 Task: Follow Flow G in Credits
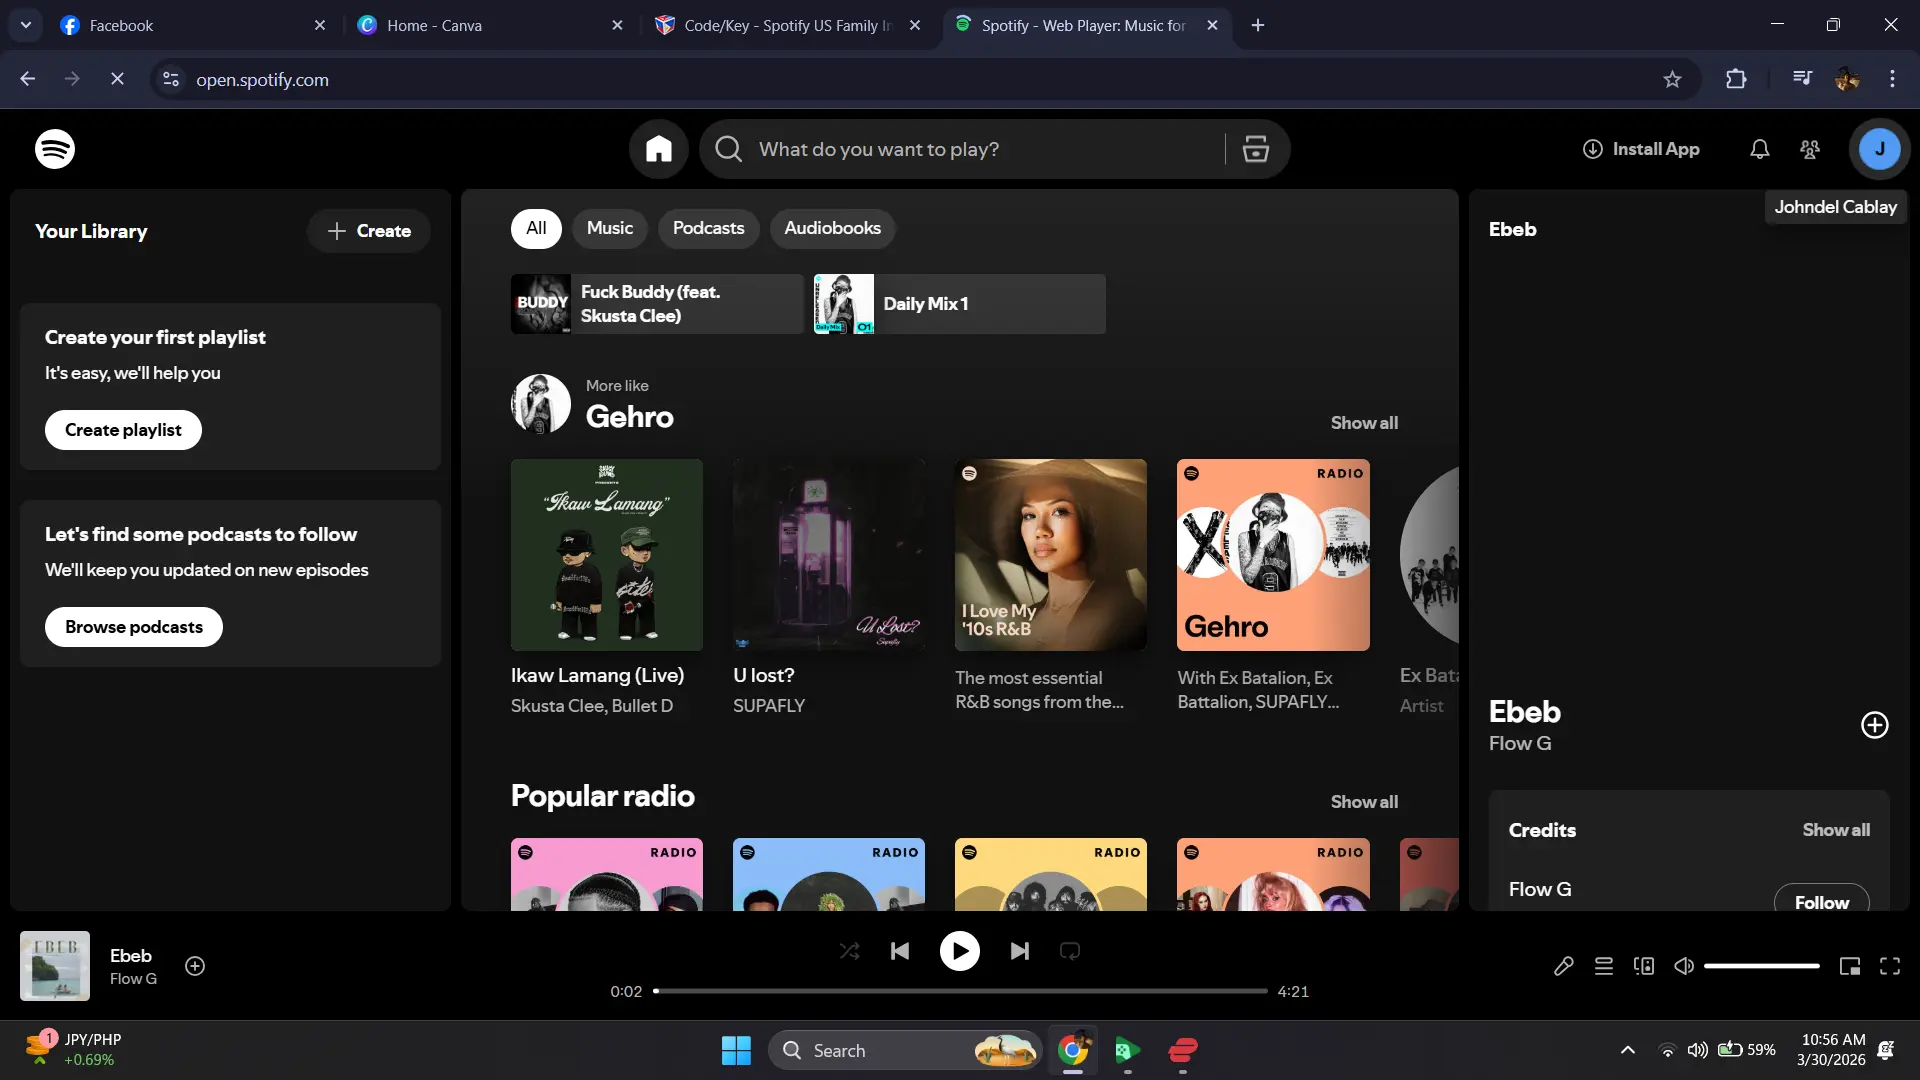coord(1821,902)
